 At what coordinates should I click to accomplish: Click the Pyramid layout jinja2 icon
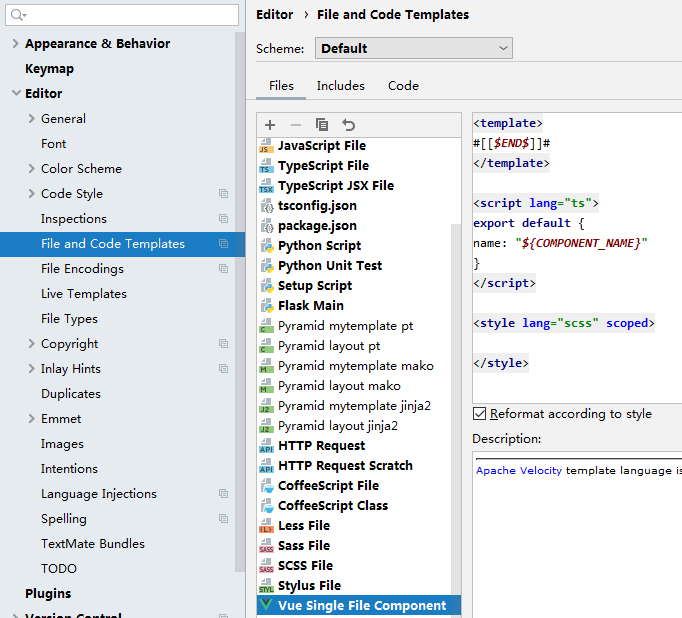pyautogui.click(x=266, y=426)
